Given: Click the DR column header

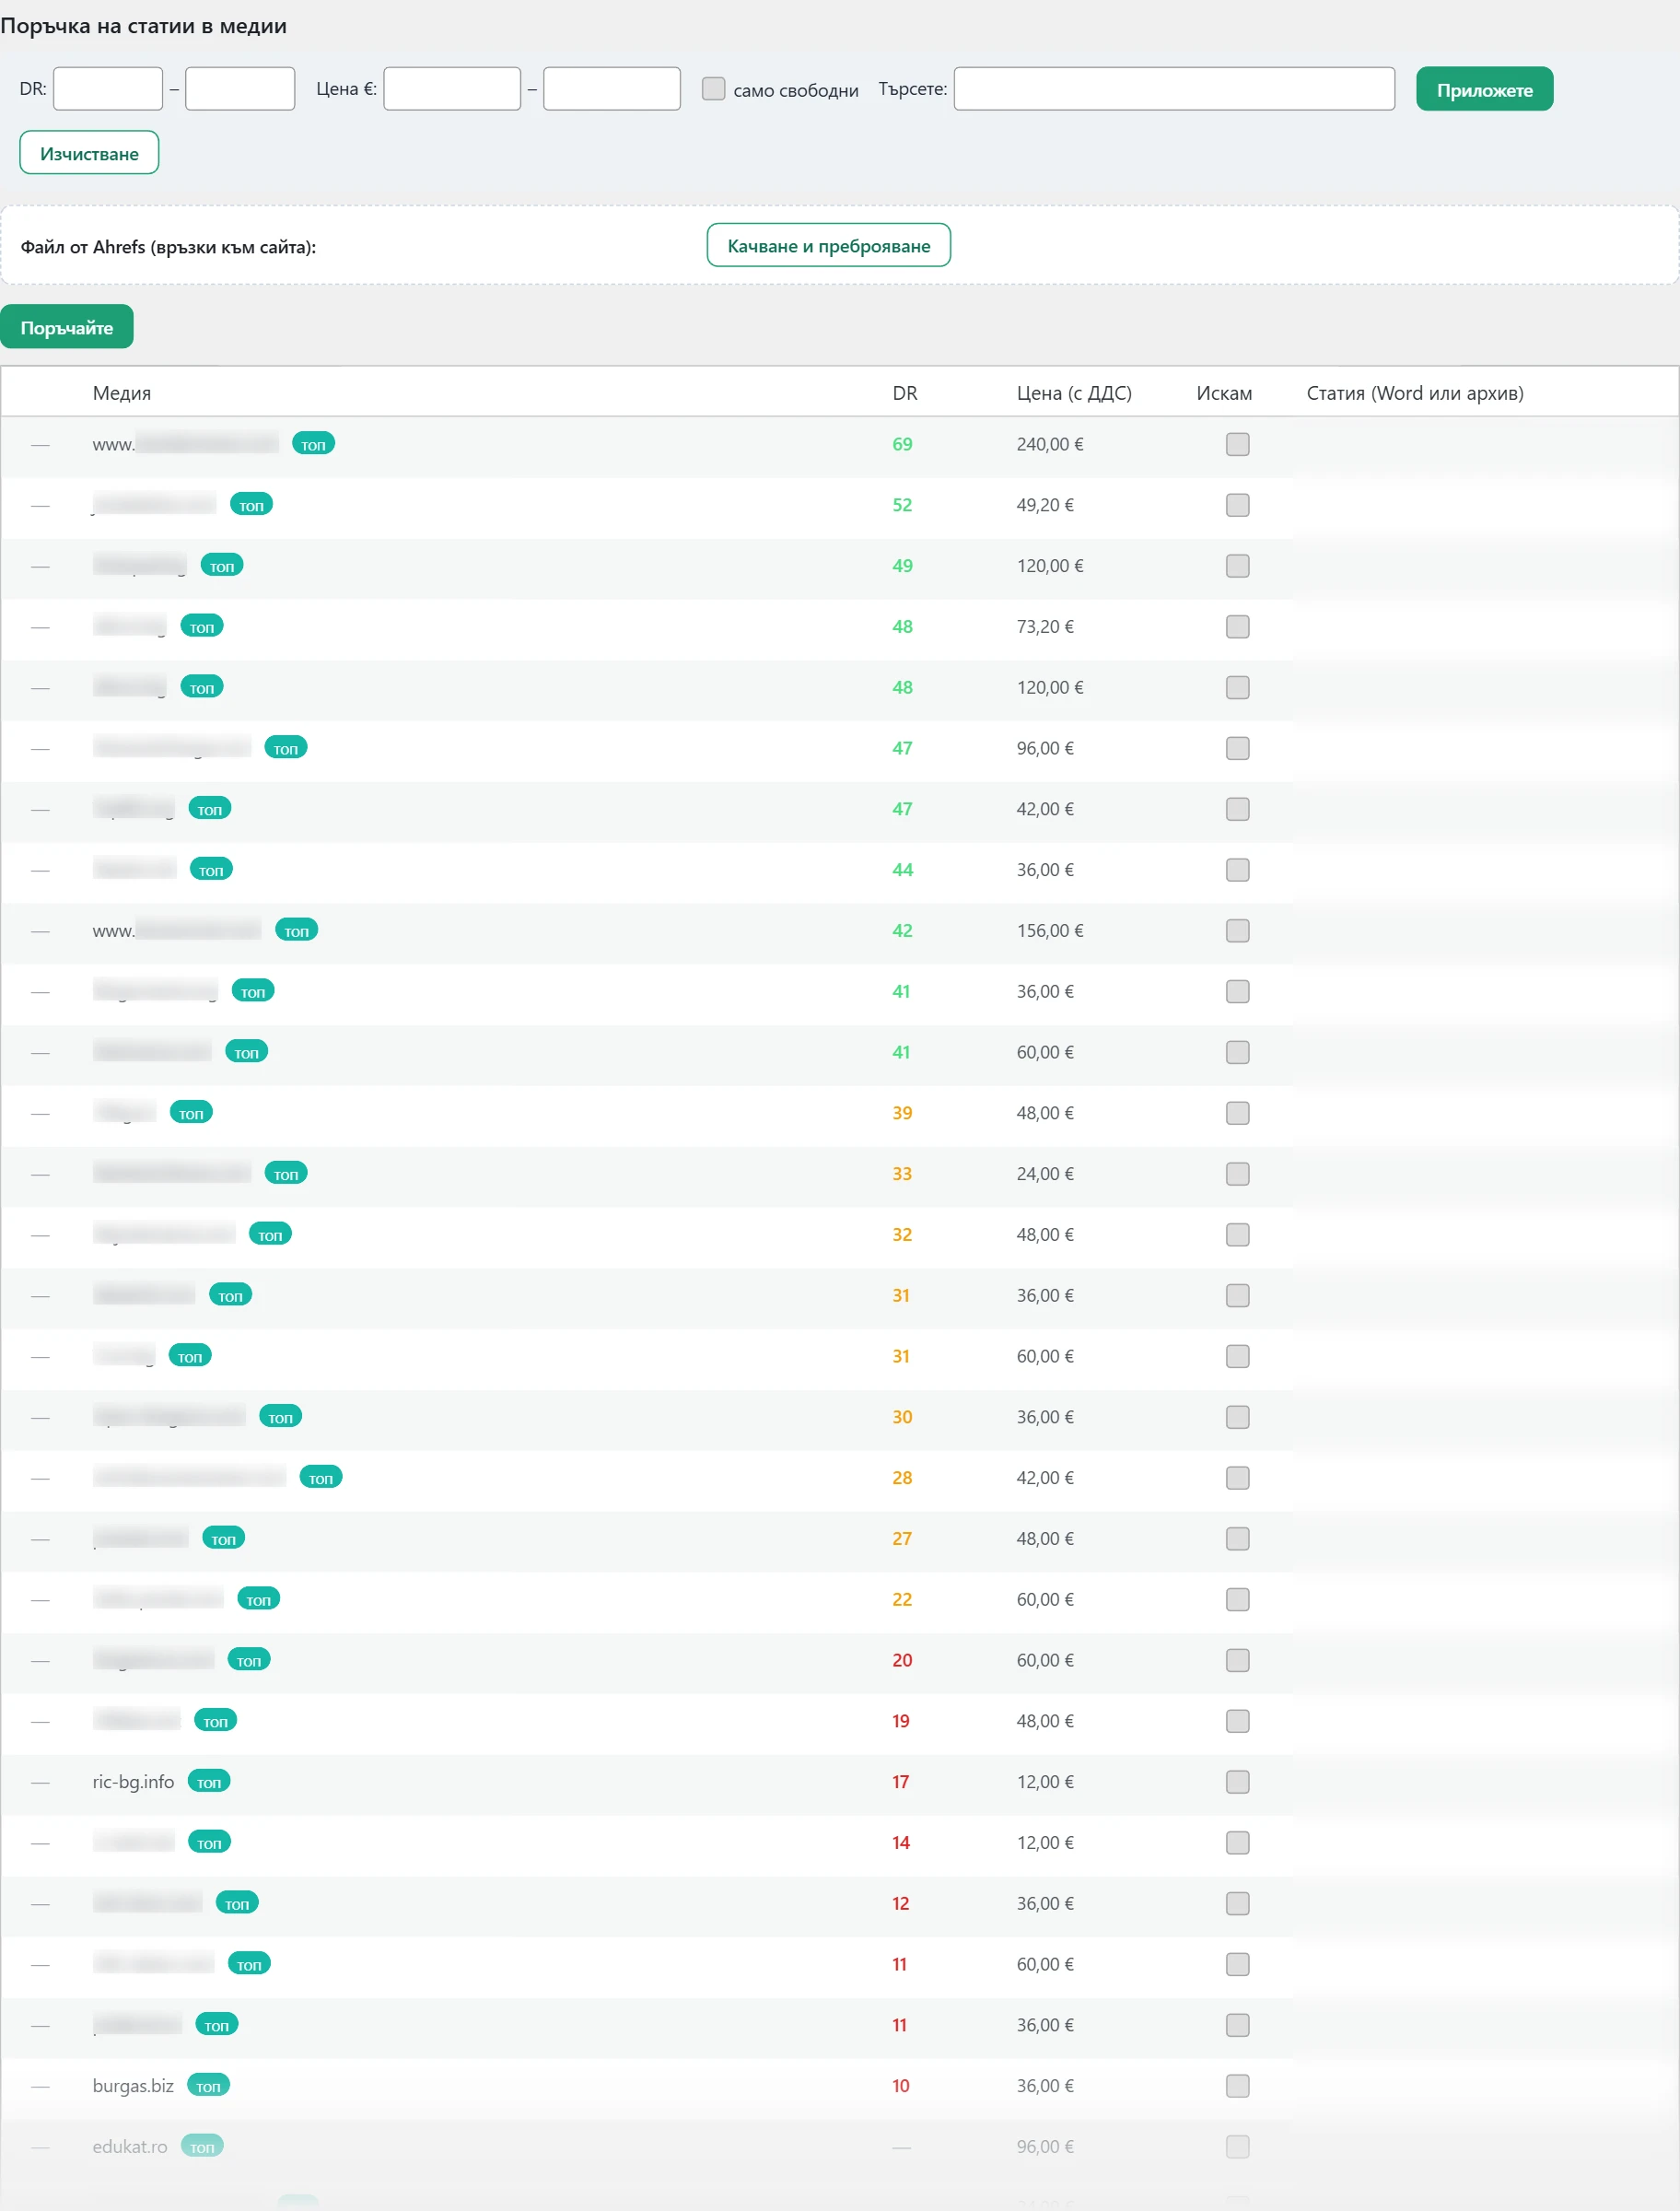Looking at the screenshot, I should click(x=905, y=393).
